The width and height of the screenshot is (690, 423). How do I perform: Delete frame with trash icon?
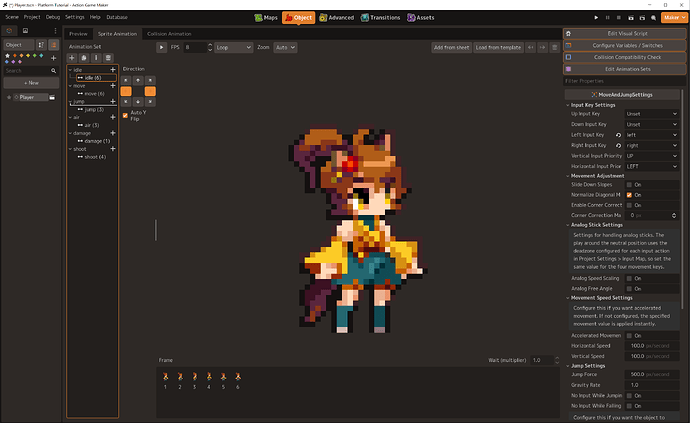[x=554, y=47]
